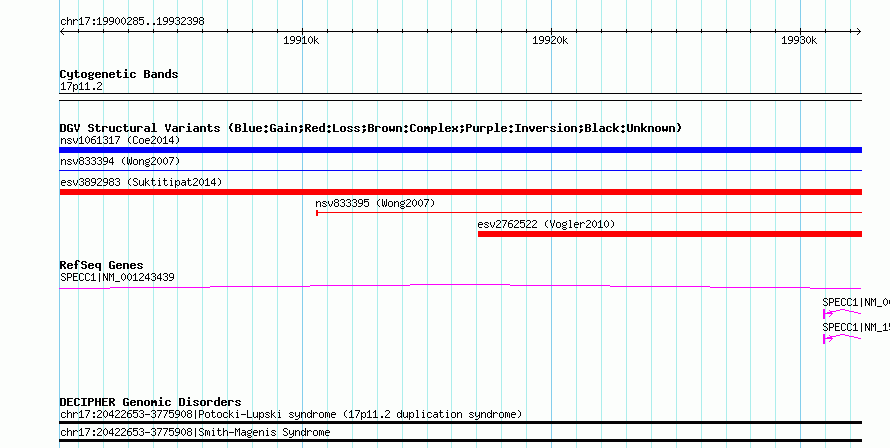Click the 19920k ruler tick label

tap(550, 40)
